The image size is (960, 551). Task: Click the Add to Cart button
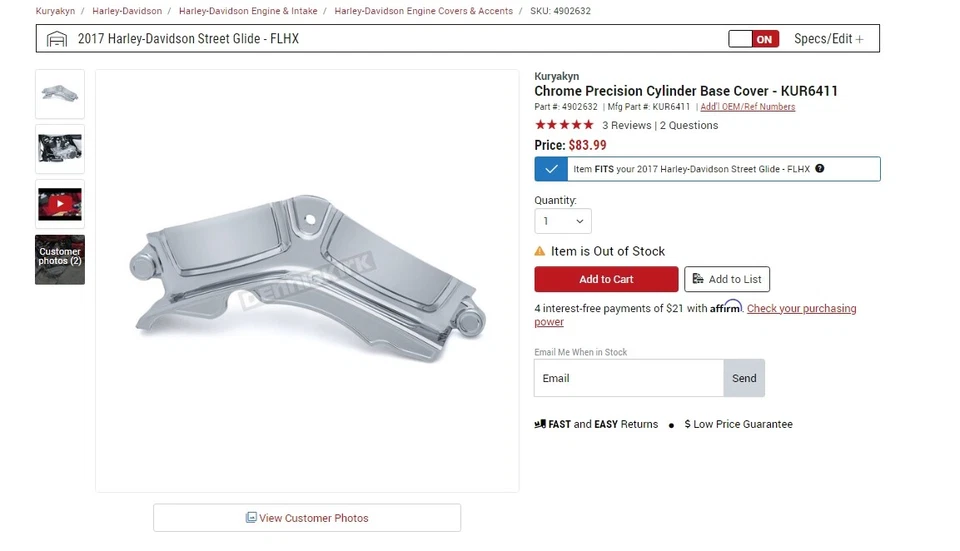coord(606,279)
